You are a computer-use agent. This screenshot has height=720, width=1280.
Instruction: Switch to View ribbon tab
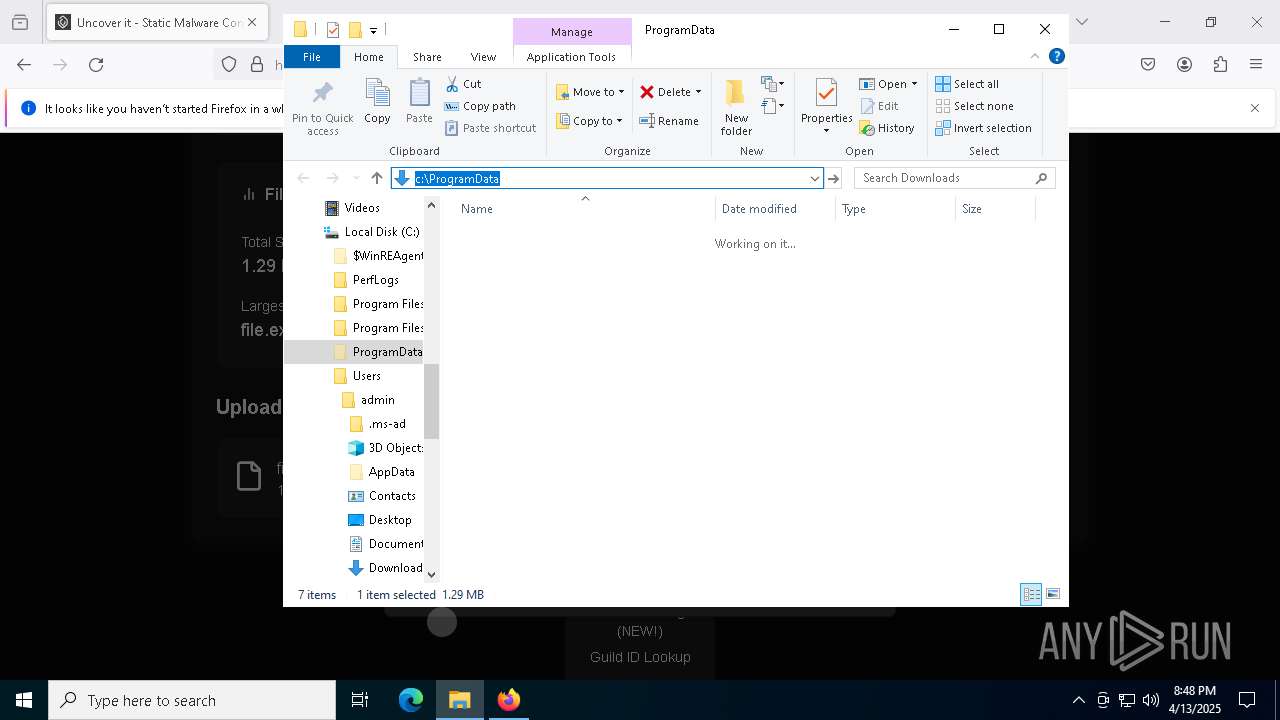483,57
